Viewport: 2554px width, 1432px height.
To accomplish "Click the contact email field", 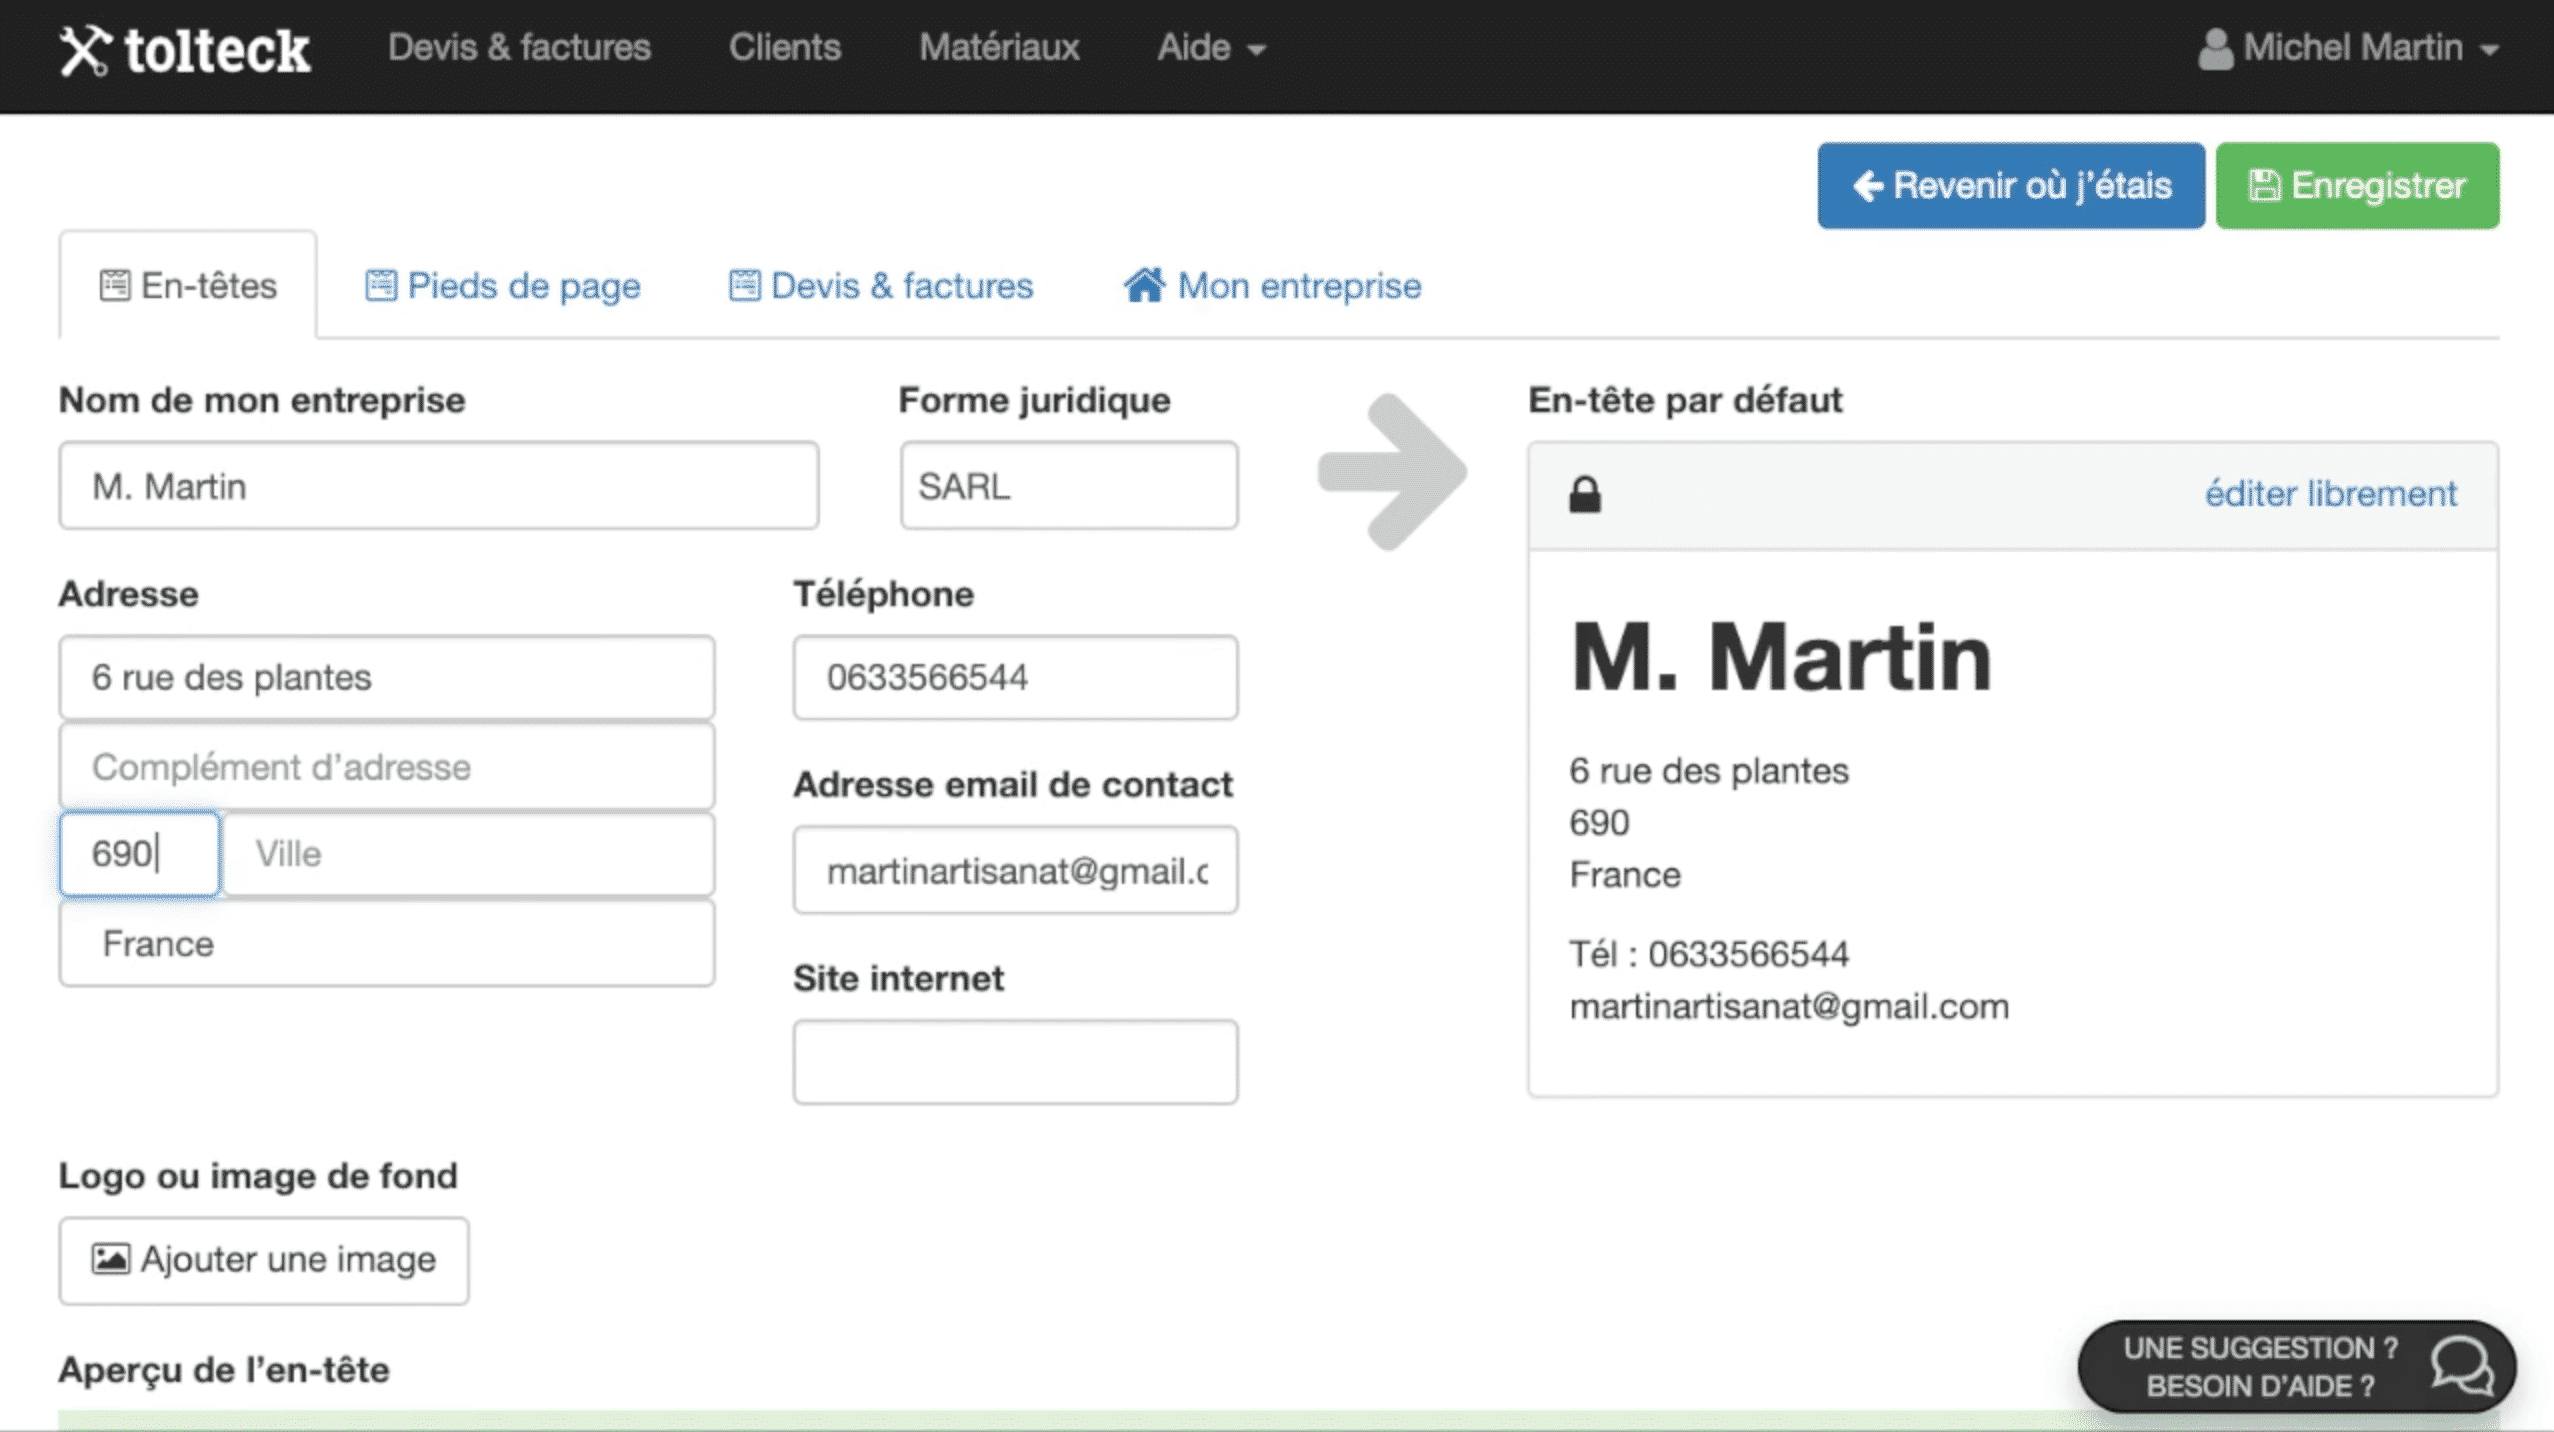I will tap(1015, 870).
